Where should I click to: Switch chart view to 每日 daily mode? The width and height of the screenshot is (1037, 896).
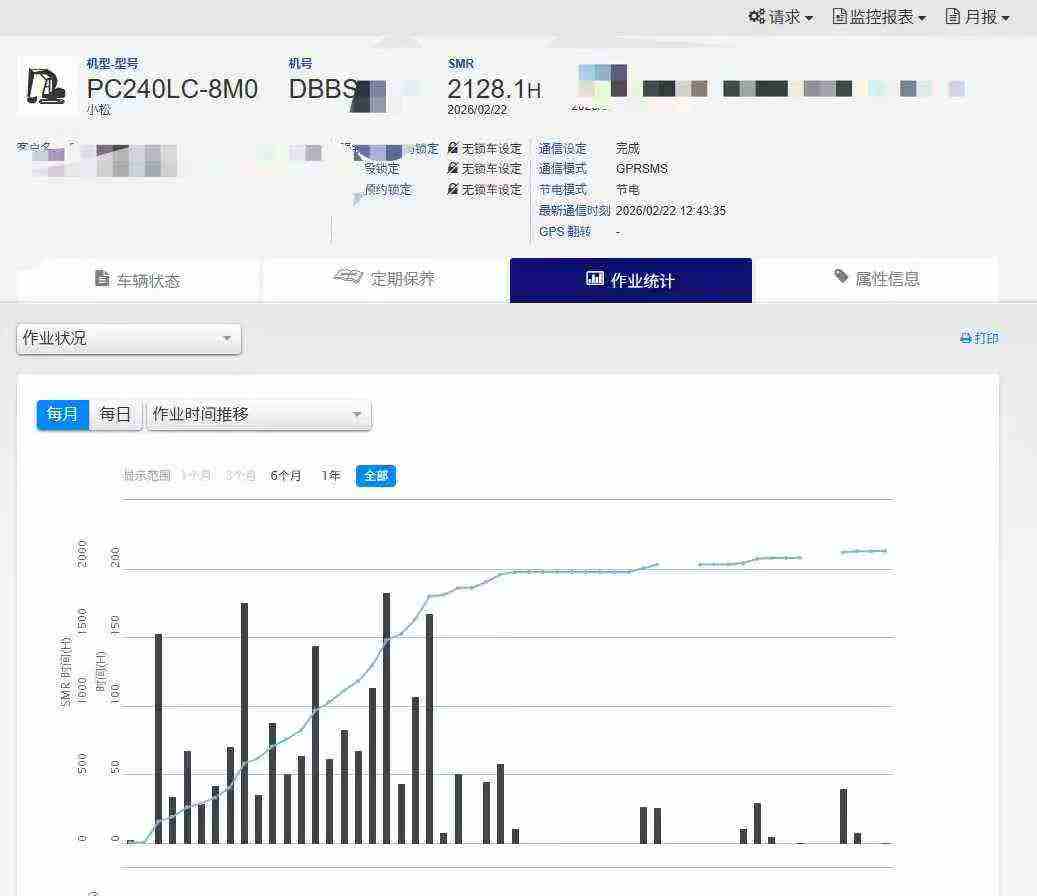pos(113,414)
